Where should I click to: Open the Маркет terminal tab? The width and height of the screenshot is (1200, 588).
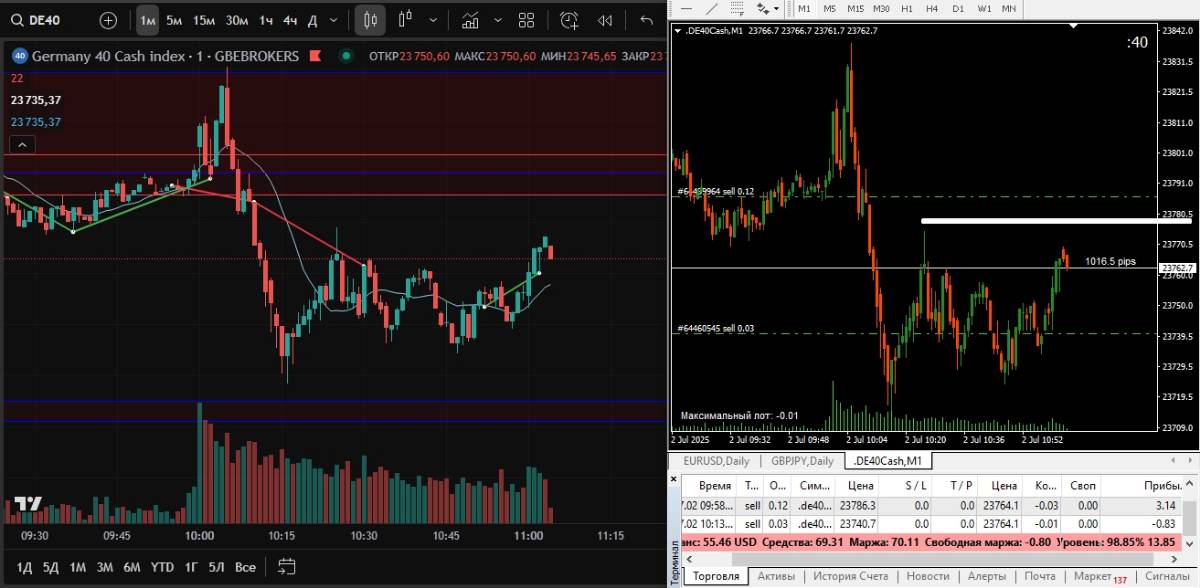(x=1099, y=577)
